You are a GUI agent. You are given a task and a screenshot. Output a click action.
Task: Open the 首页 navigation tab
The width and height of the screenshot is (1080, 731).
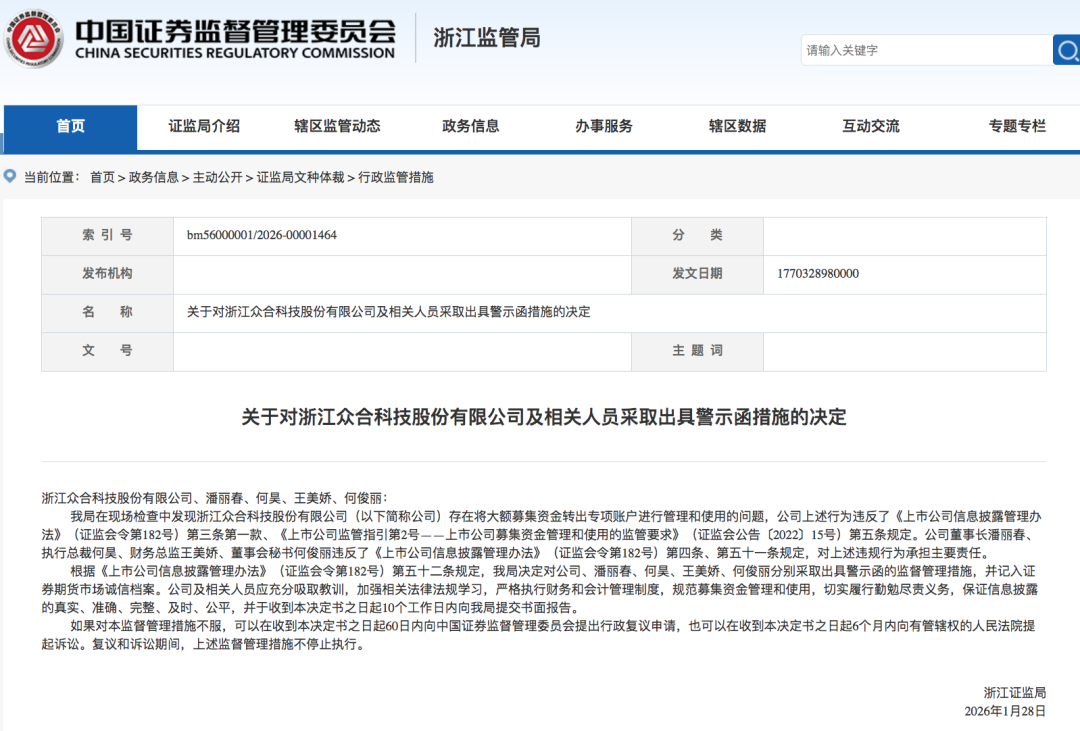click(70, 127)
